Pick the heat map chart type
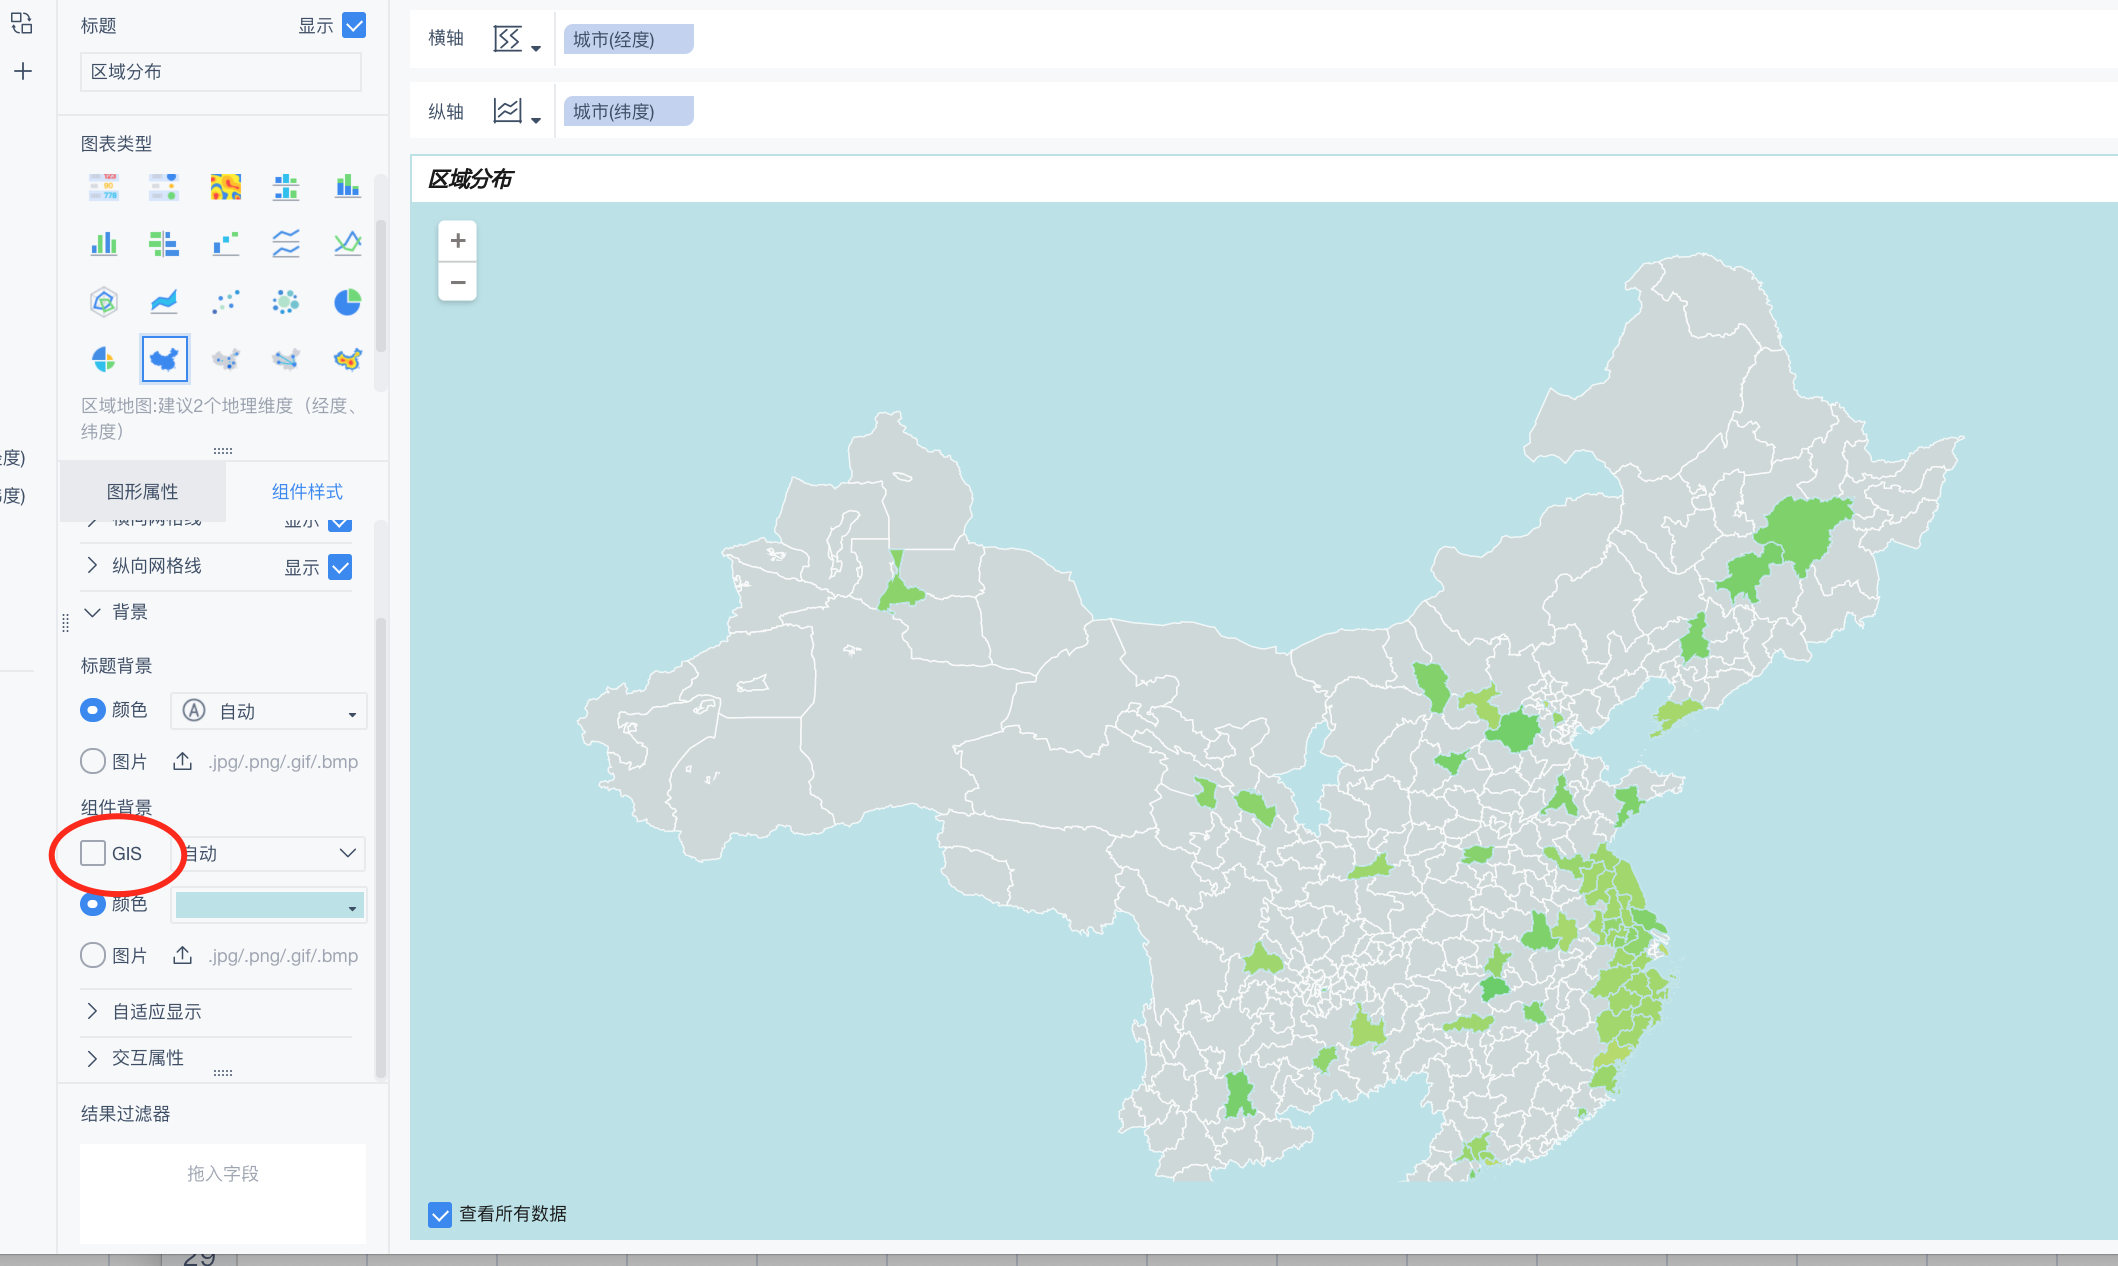 click(347, 359)
